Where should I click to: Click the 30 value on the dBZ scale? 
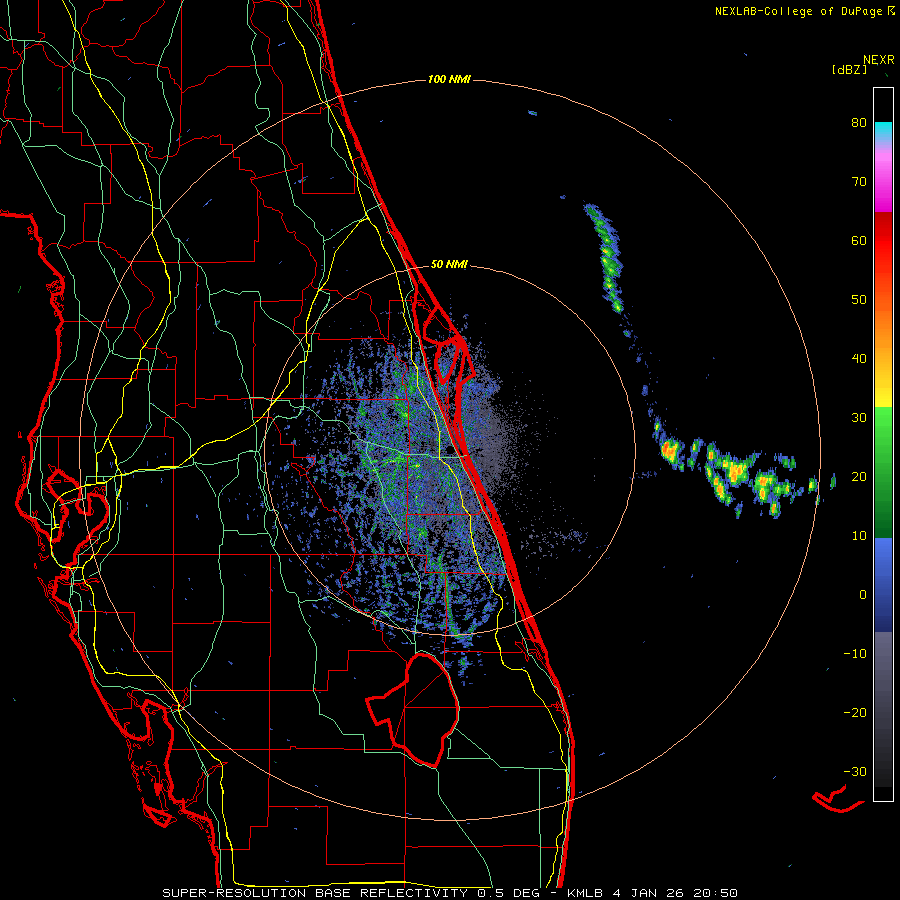pos(859,417)
